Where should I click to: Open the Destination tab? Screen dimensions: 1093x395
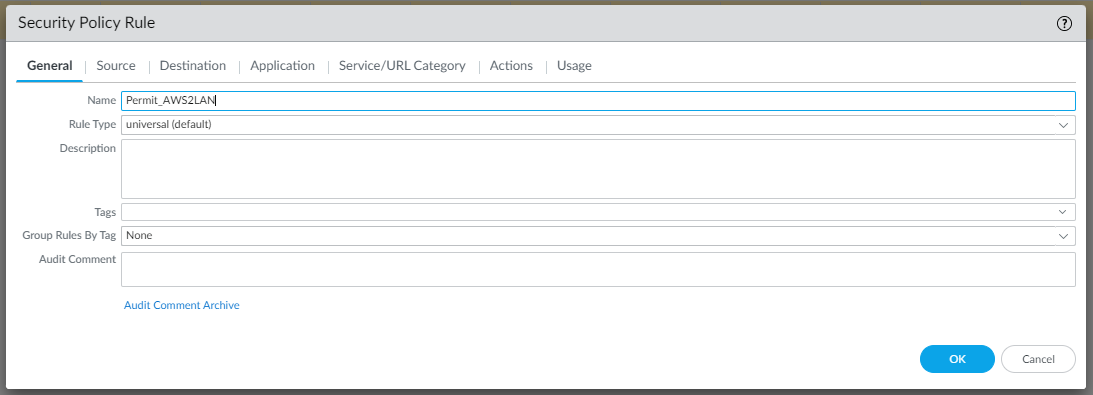point(192,65)
